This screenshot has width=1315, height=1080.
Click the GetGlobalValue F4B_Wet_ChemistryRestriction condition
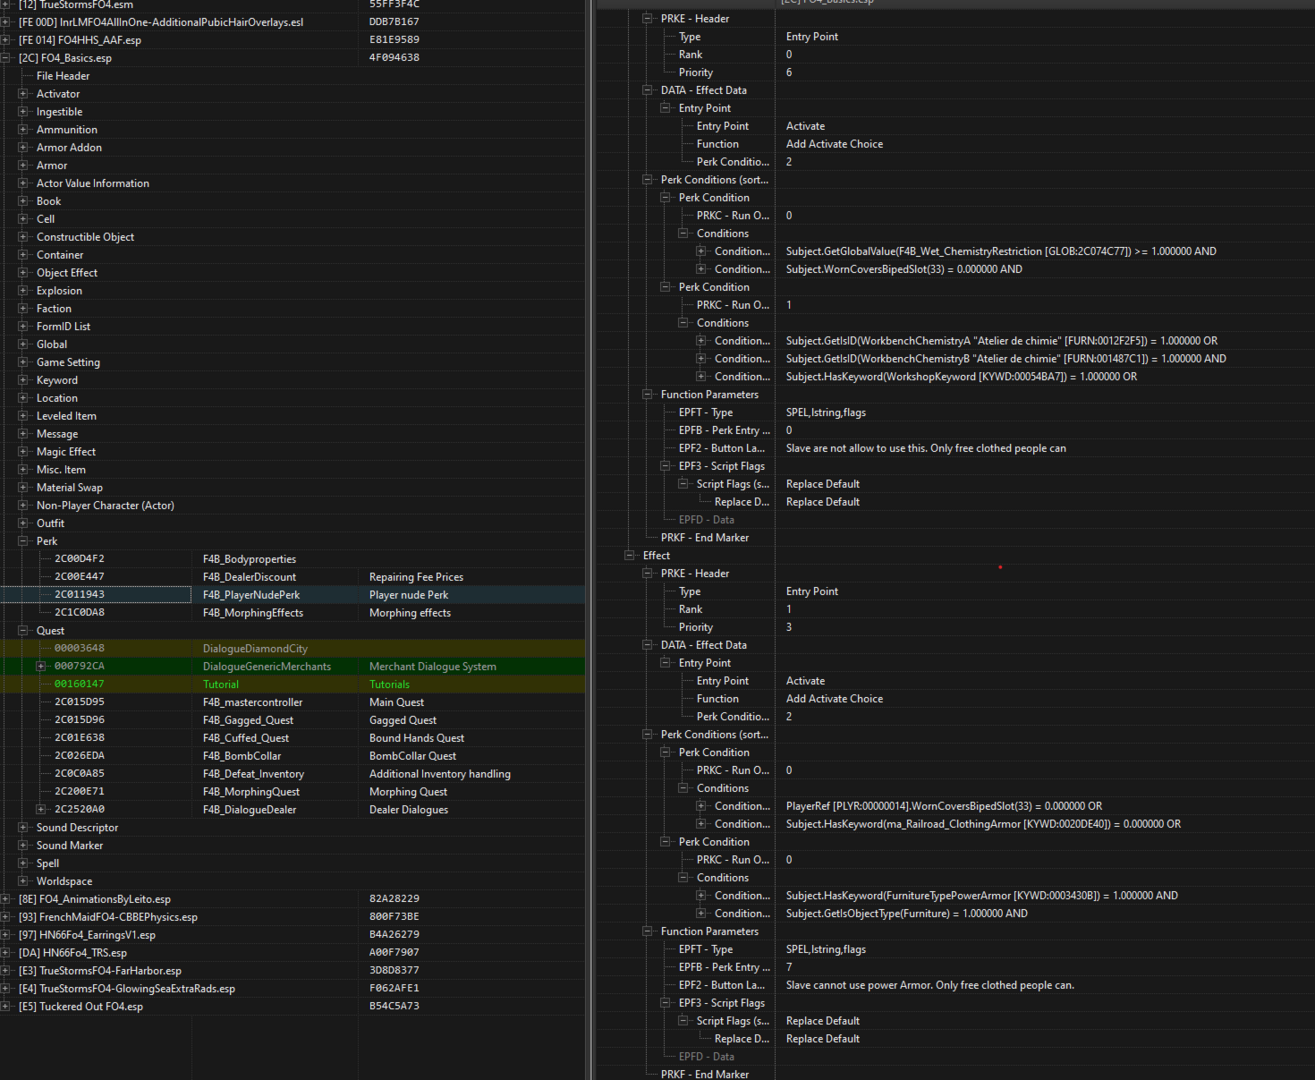(1001, 252)
